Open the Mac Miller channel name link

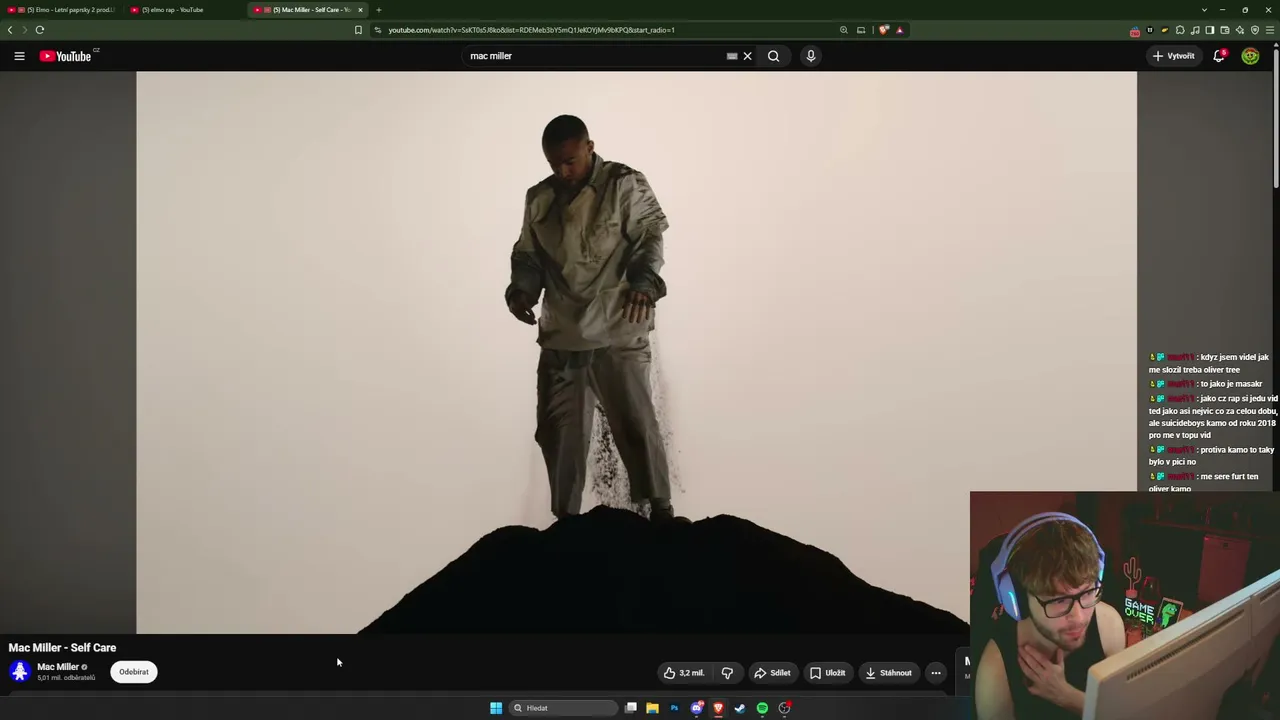point(58,667)
